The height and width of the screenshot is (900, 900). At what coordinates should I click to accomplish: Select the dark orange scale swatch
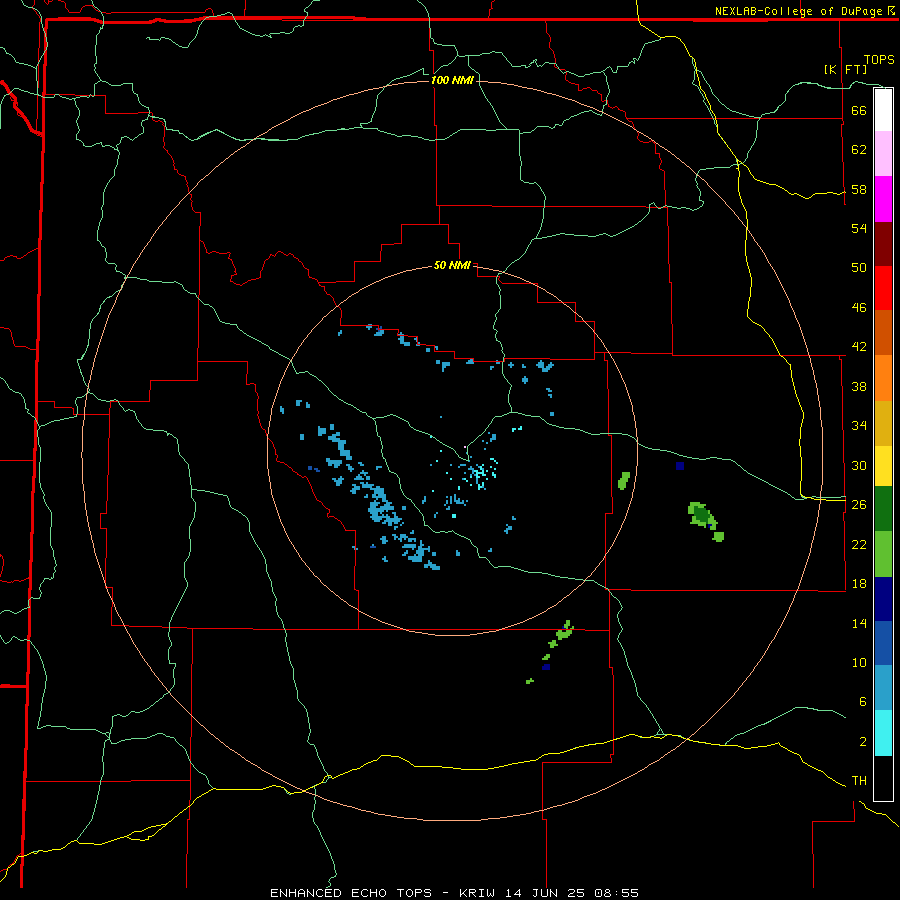[883, 332]
